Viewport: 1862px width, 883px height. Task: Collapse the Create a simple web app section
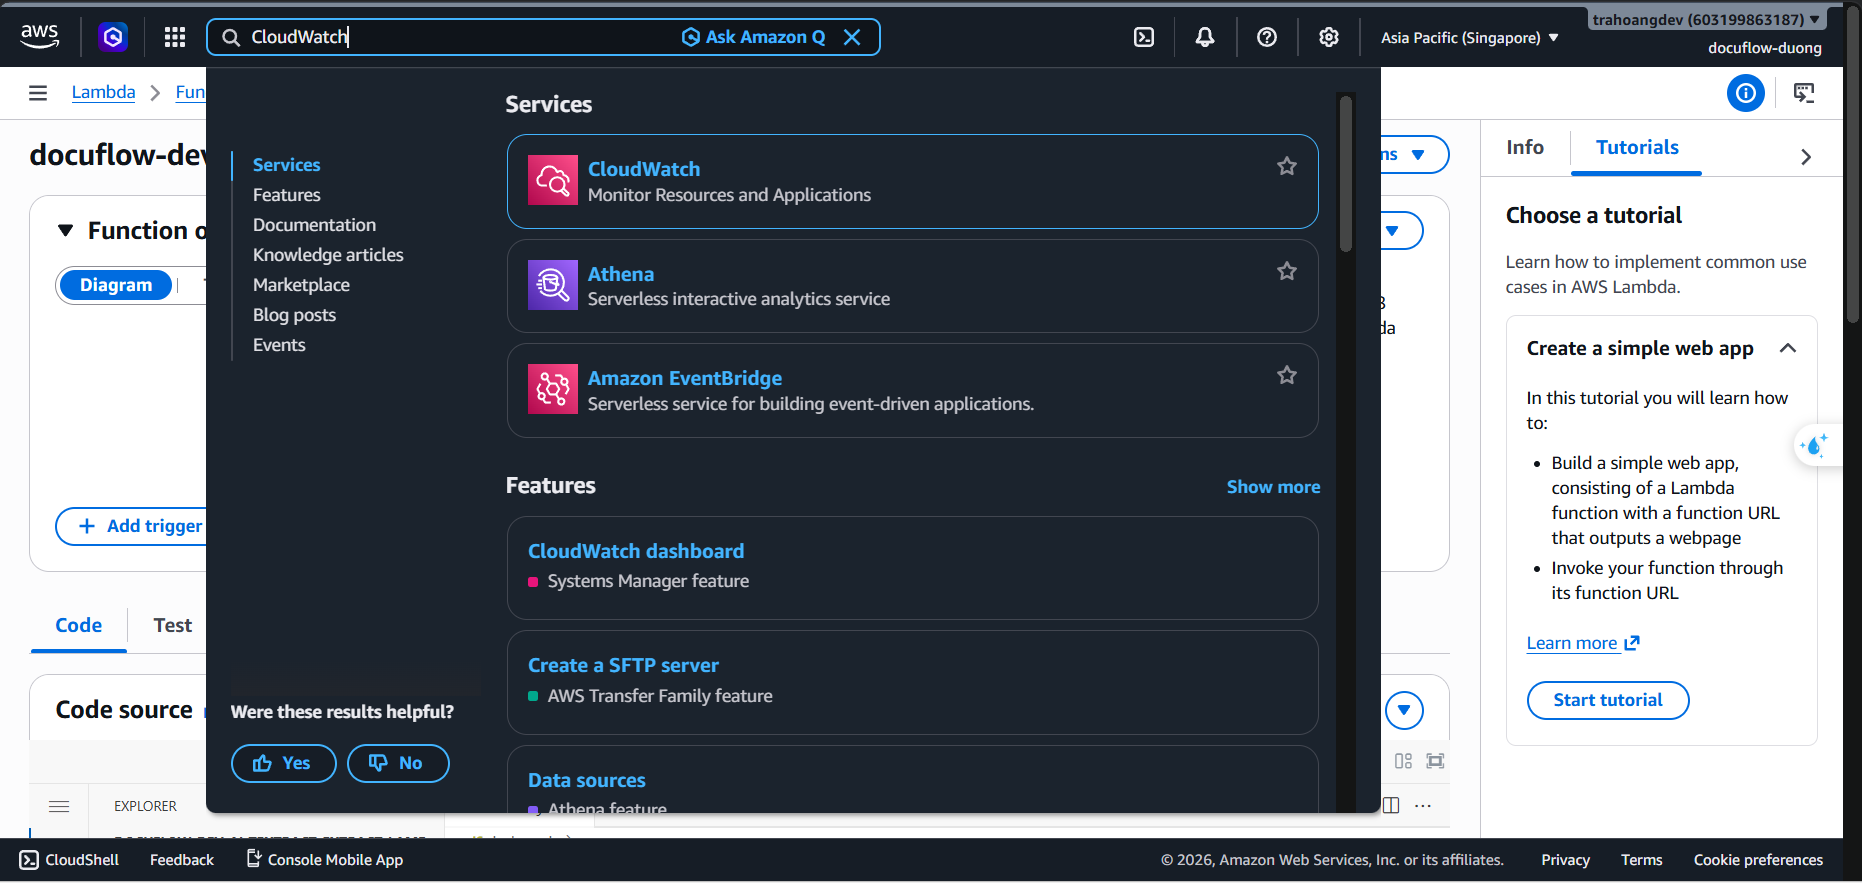[1788, 348]
